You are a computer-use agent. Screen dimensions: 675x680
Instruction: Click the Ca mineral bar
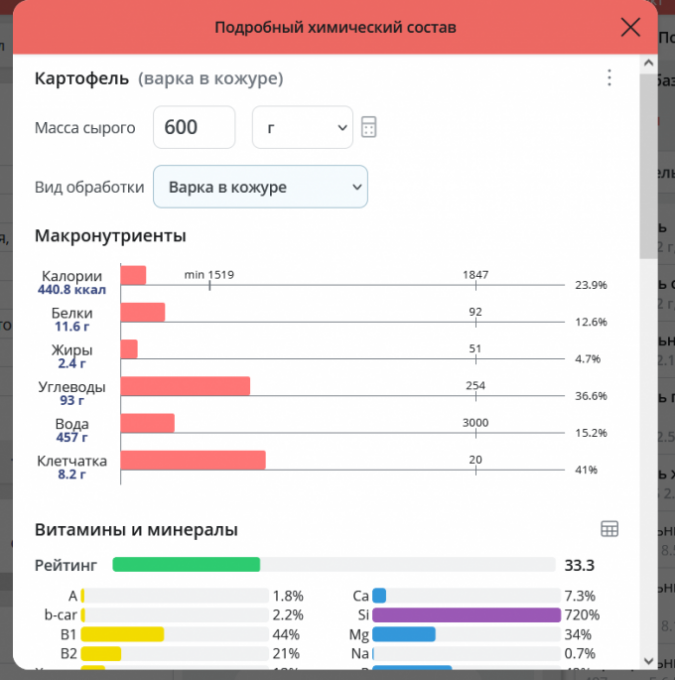(x=380, y=596)
